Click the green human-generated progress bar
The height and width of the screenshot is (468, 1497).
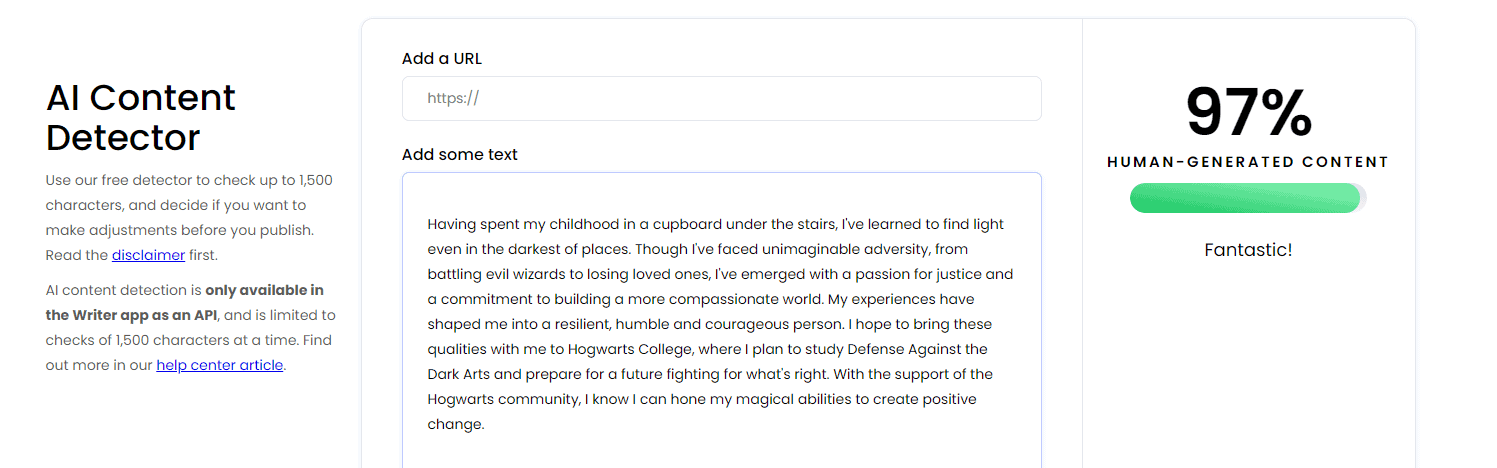(1244, 198)
